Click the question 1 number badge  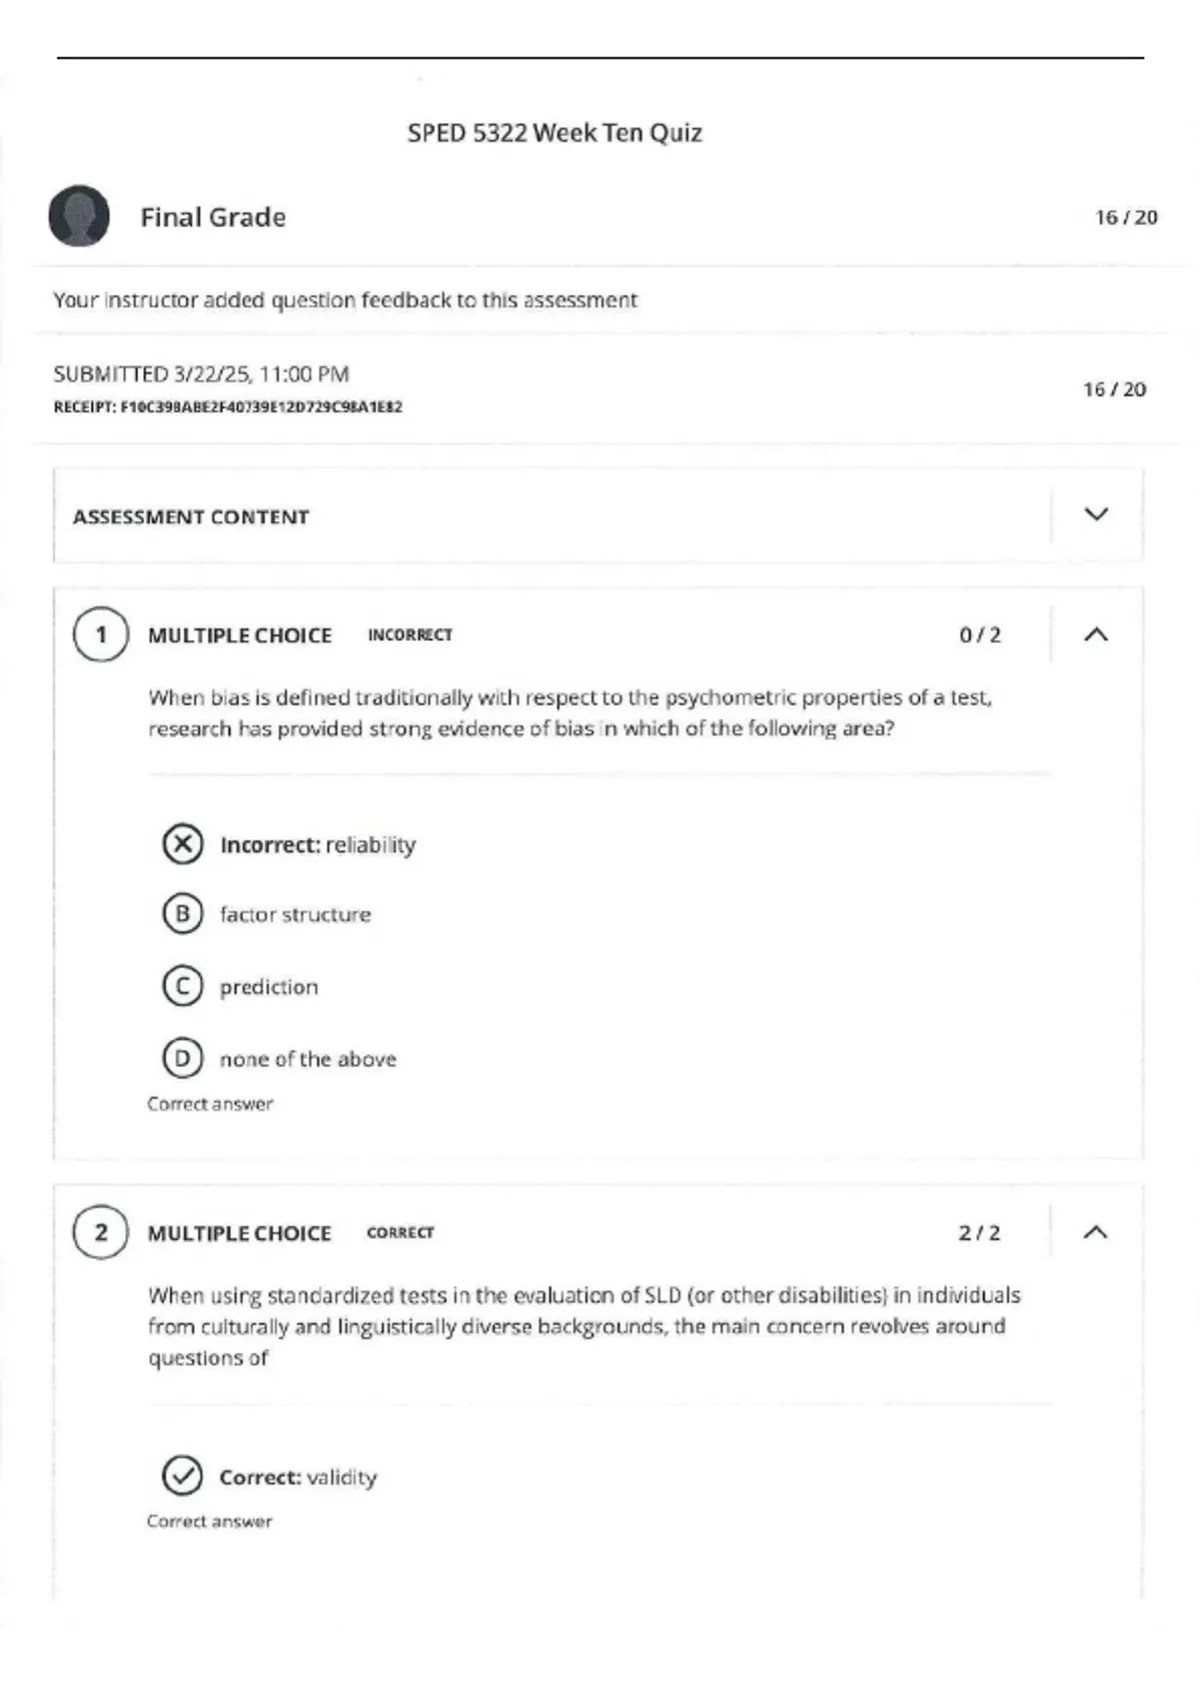[100, 634]
